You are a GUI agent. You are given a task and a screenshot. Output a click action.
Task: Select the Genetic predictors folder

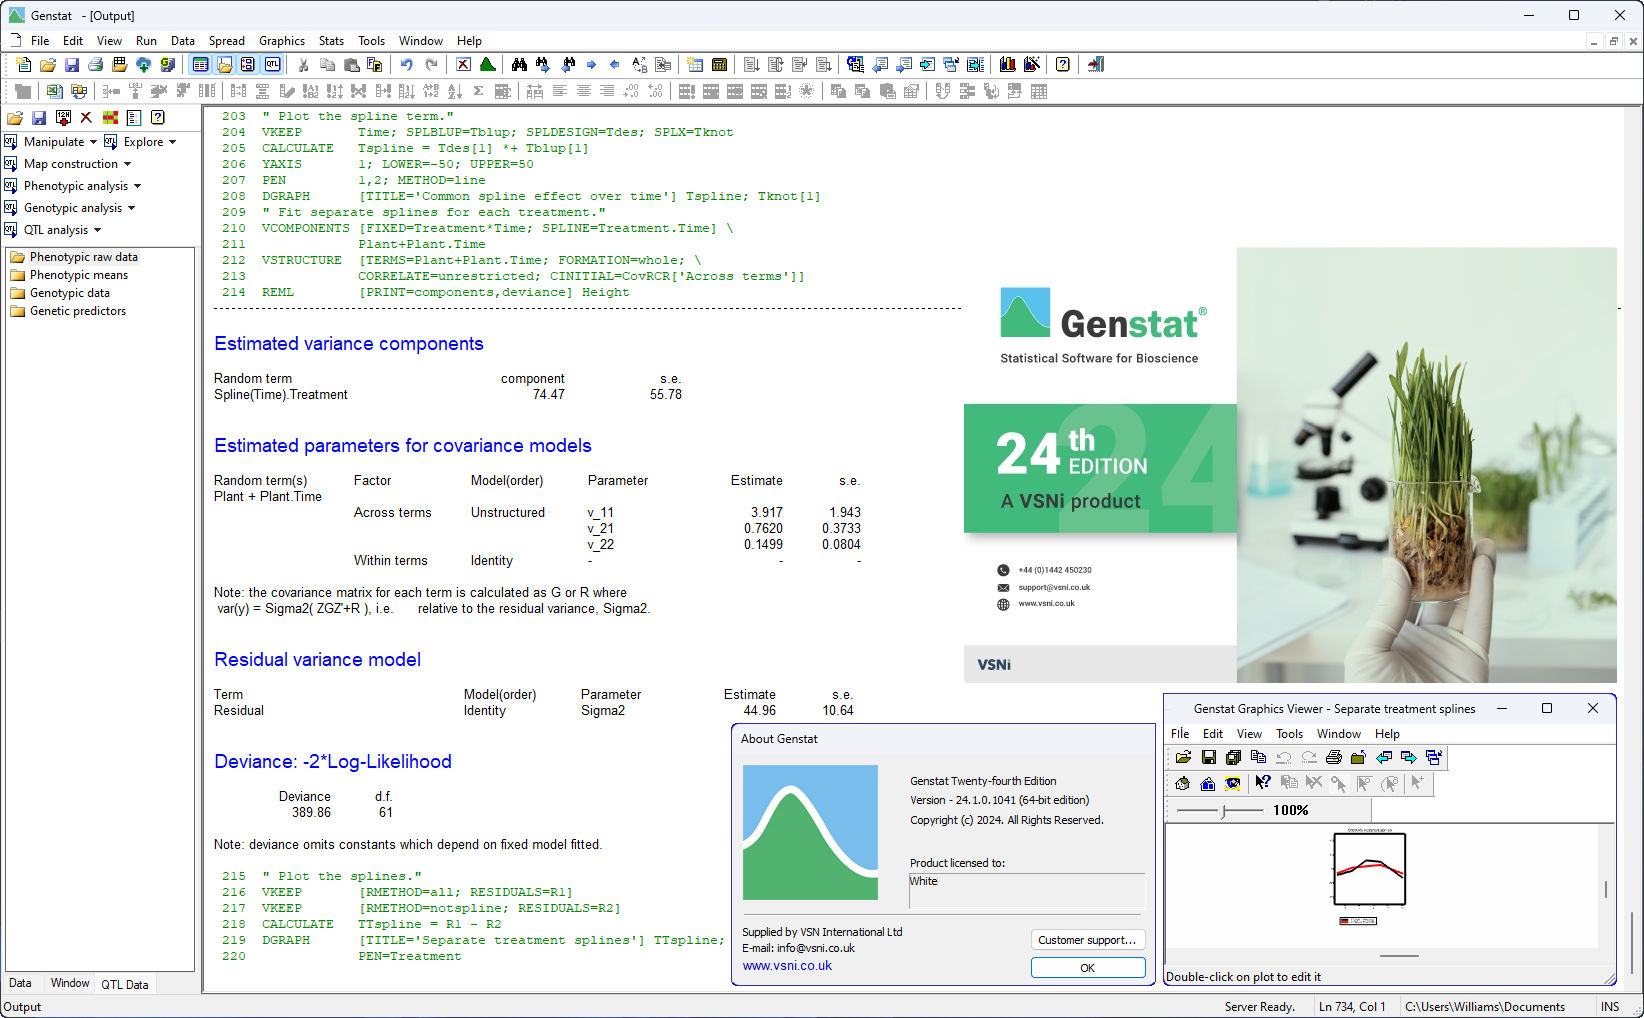pos(76,310)
